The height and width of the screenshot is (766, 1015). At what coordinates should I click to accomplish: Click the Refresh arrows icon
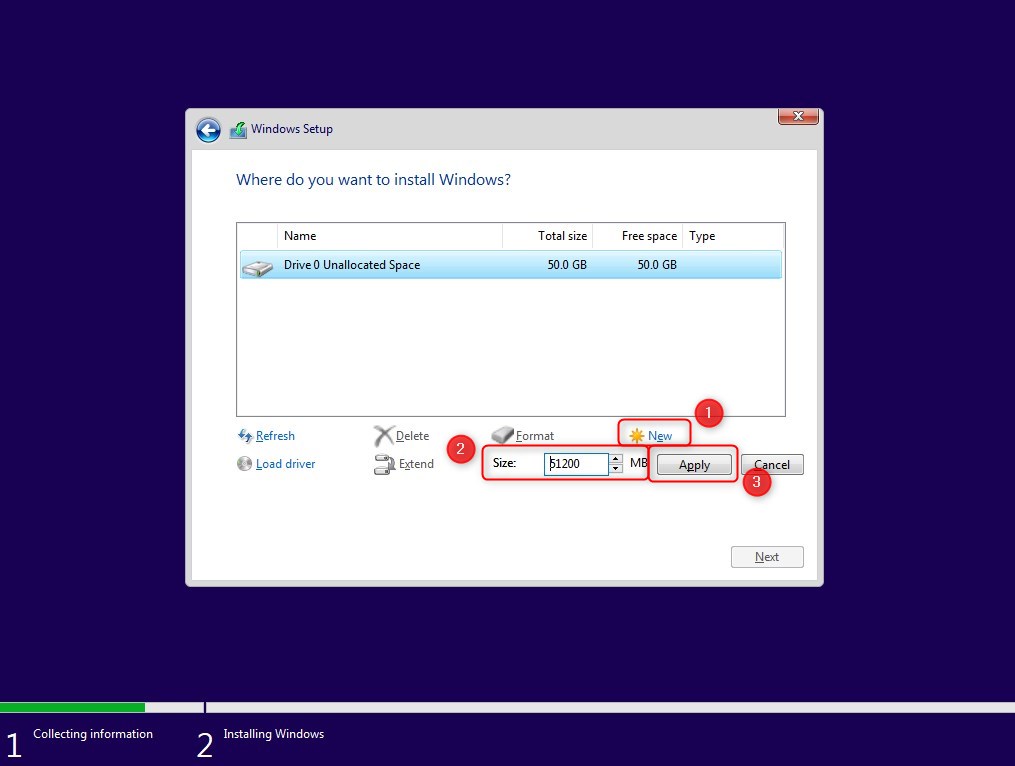(245, 436)
